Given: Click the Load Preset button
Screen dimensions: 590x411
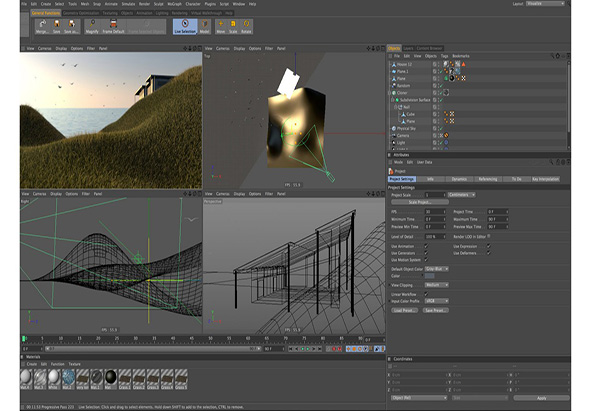Looking at the screenshot, I should (405, 311).
